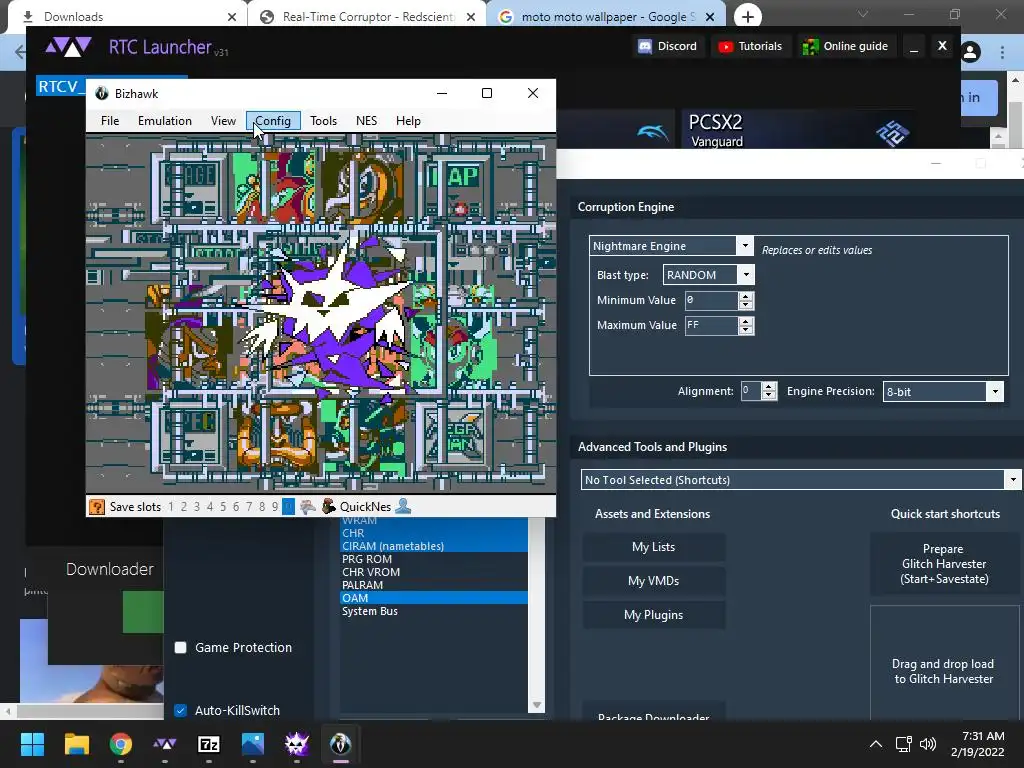Click the memory domain list scrollbar down arrow
Image resolution: width=1024 pixels, height=768 pixels.
[x=537, y=705]
